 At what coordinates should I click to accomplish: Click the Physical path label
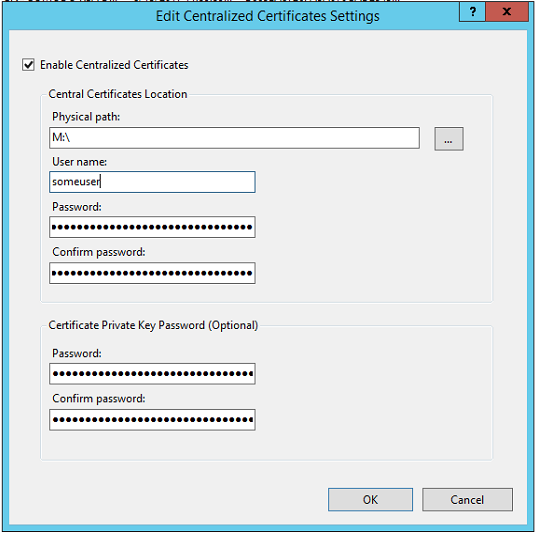click(86, 117)
